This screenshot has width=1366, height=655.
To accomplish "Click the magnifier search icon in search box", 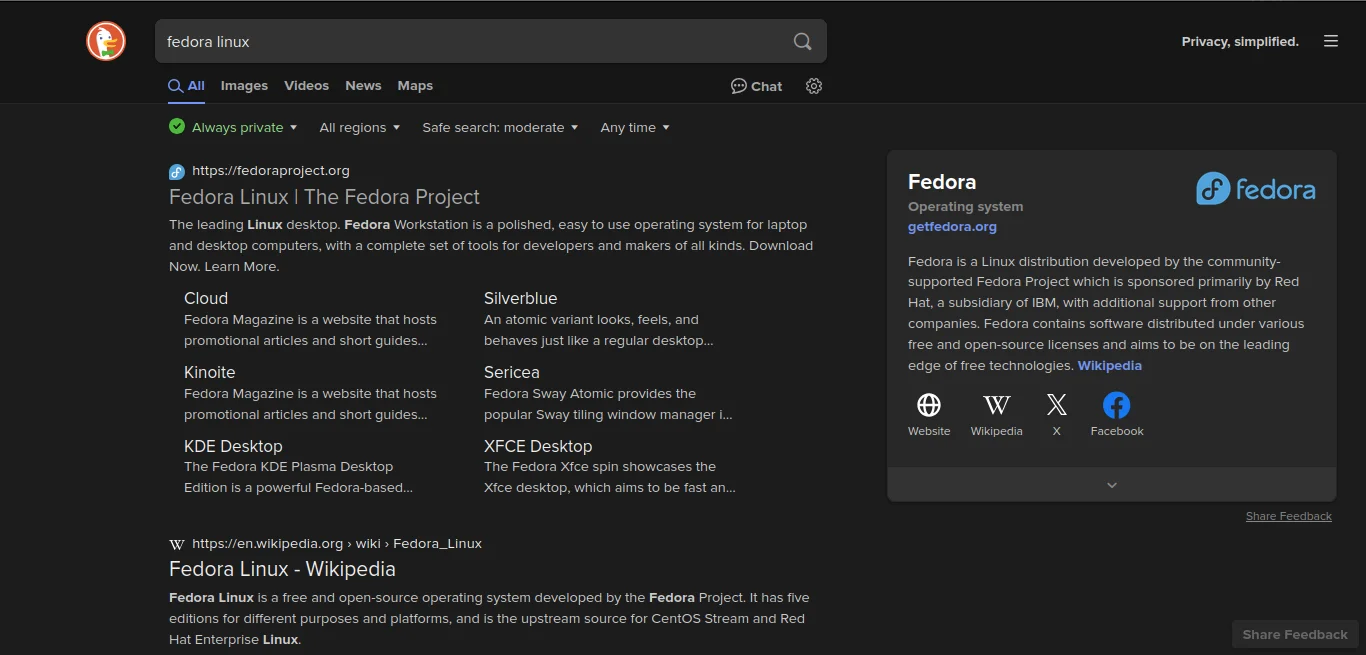I will [802, 41].
